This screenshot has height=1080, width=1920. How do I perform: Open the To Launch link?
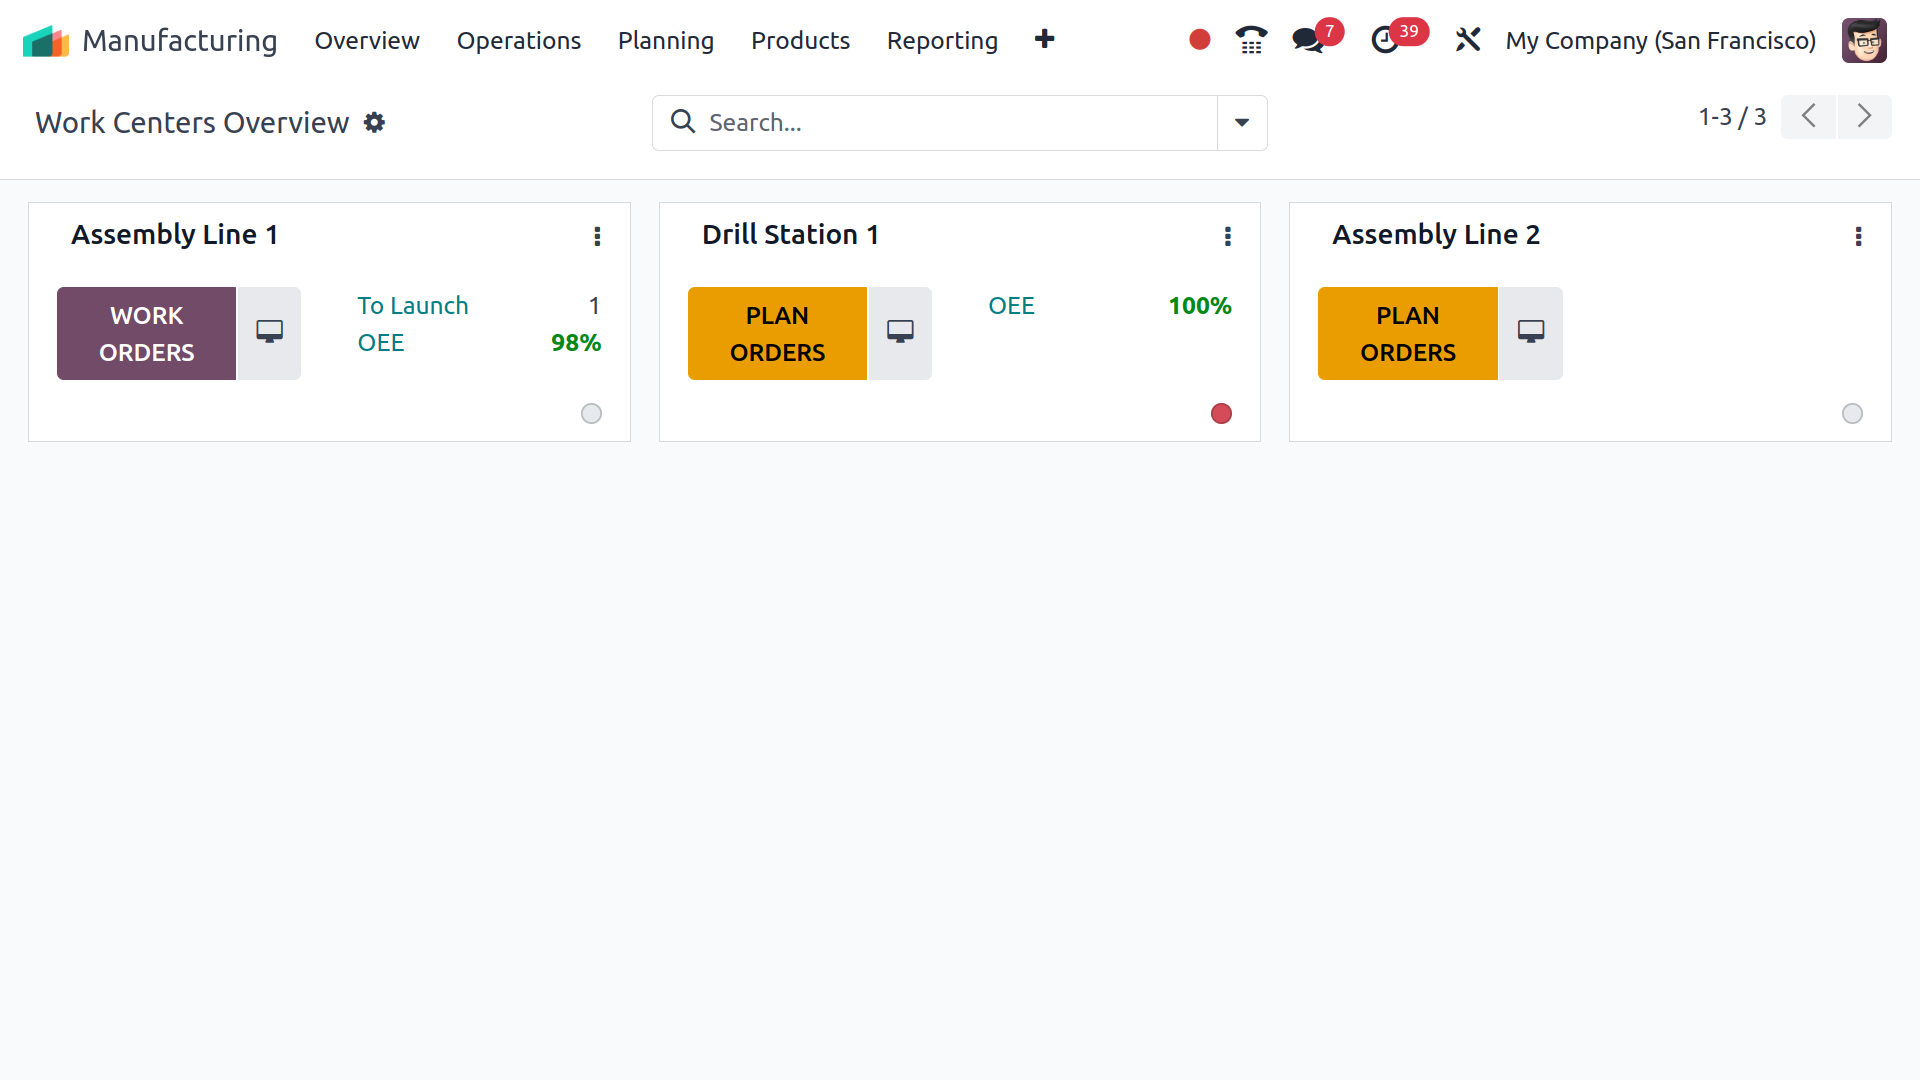point(412,305)
